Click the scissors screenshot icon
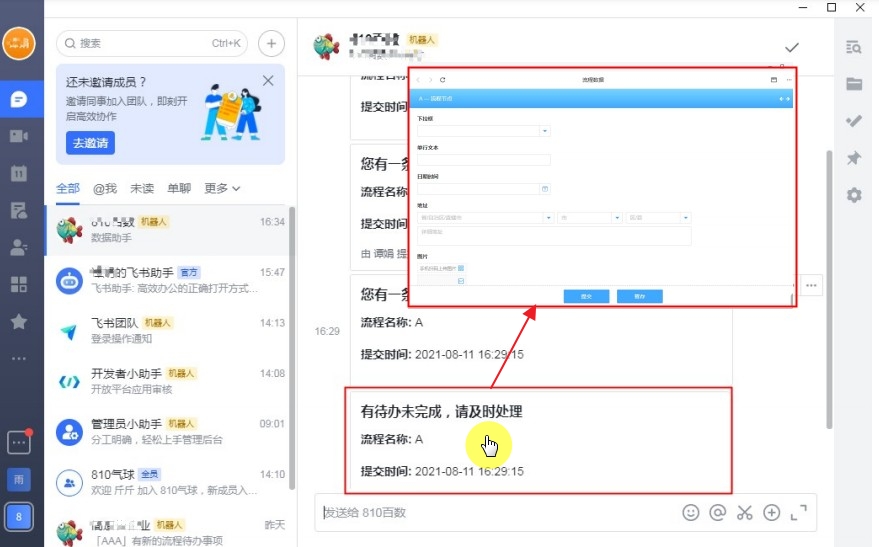The width and height of the screenshot is (879, 547). click(744, 512)
